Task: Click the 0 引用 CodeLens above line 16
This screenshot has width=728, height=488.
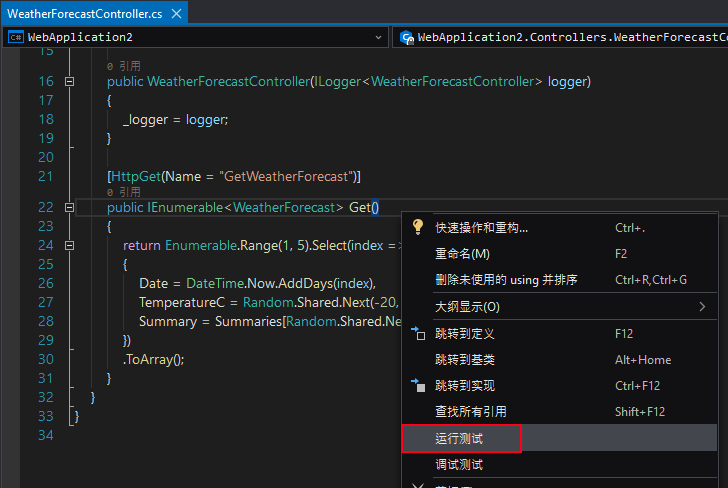Action: click(124, 66)
